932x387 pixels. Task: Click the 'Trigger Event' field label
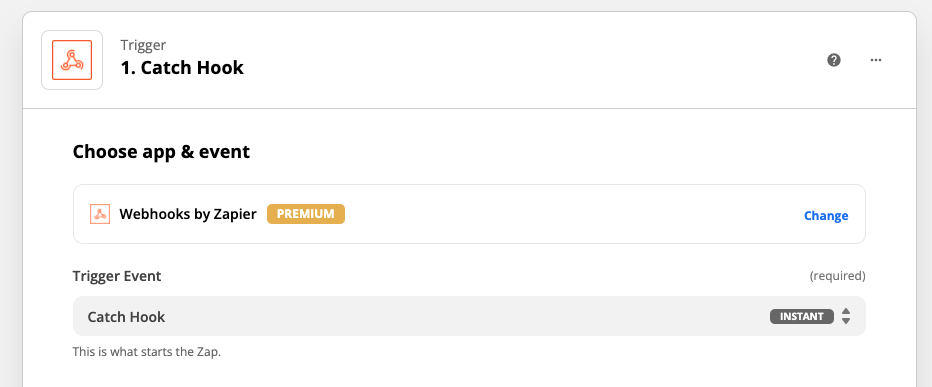tap(117, 276)
